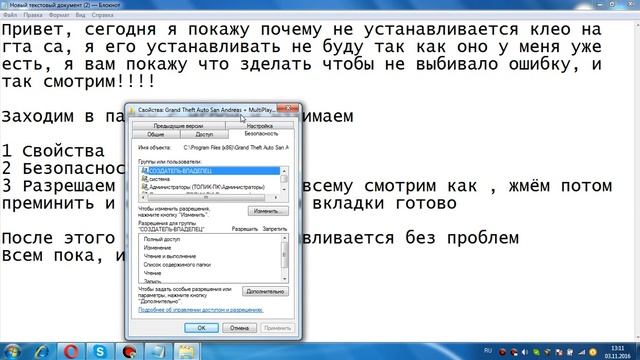Click the network signal tray icon

pyautogui.click(x=582, y=352)
